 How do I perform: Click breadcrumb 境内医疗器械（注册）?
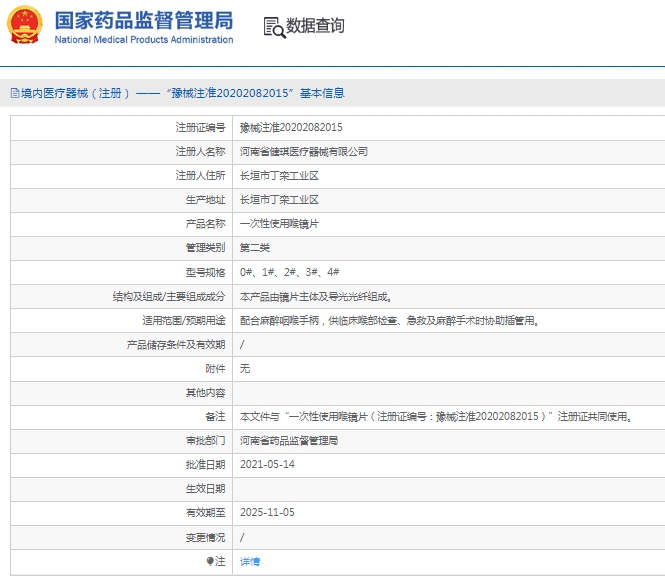click(x=75, y=93)
